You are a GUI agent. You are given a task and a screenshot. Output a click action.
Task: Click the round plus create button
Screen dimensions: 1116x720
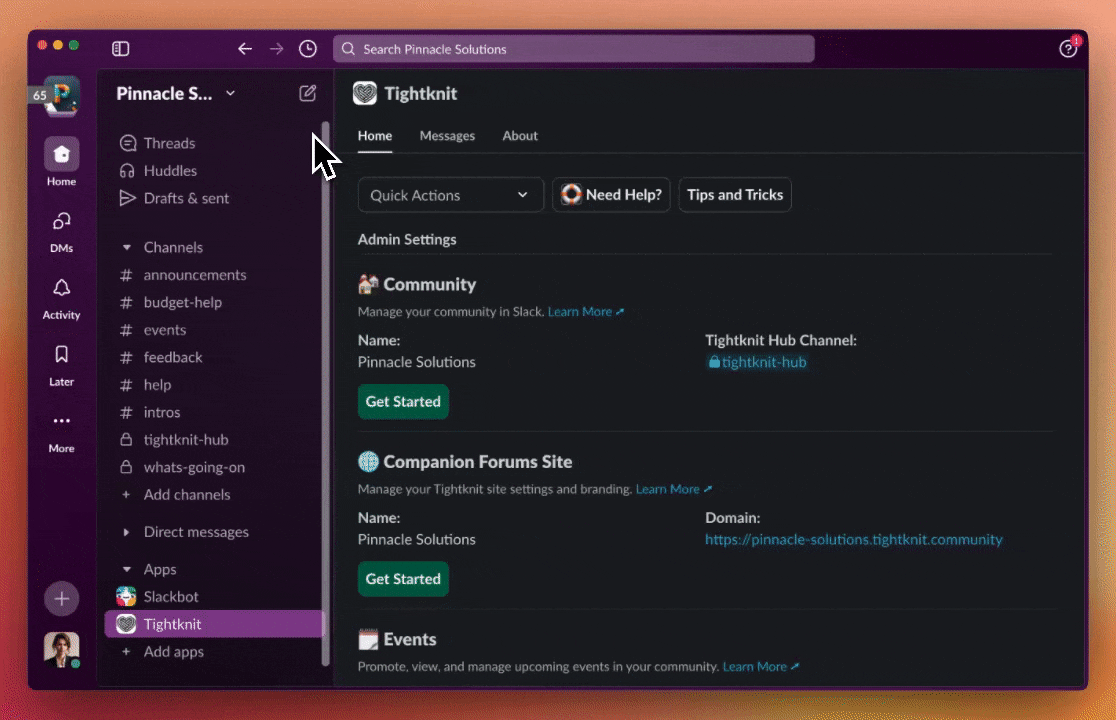[62, 599]
